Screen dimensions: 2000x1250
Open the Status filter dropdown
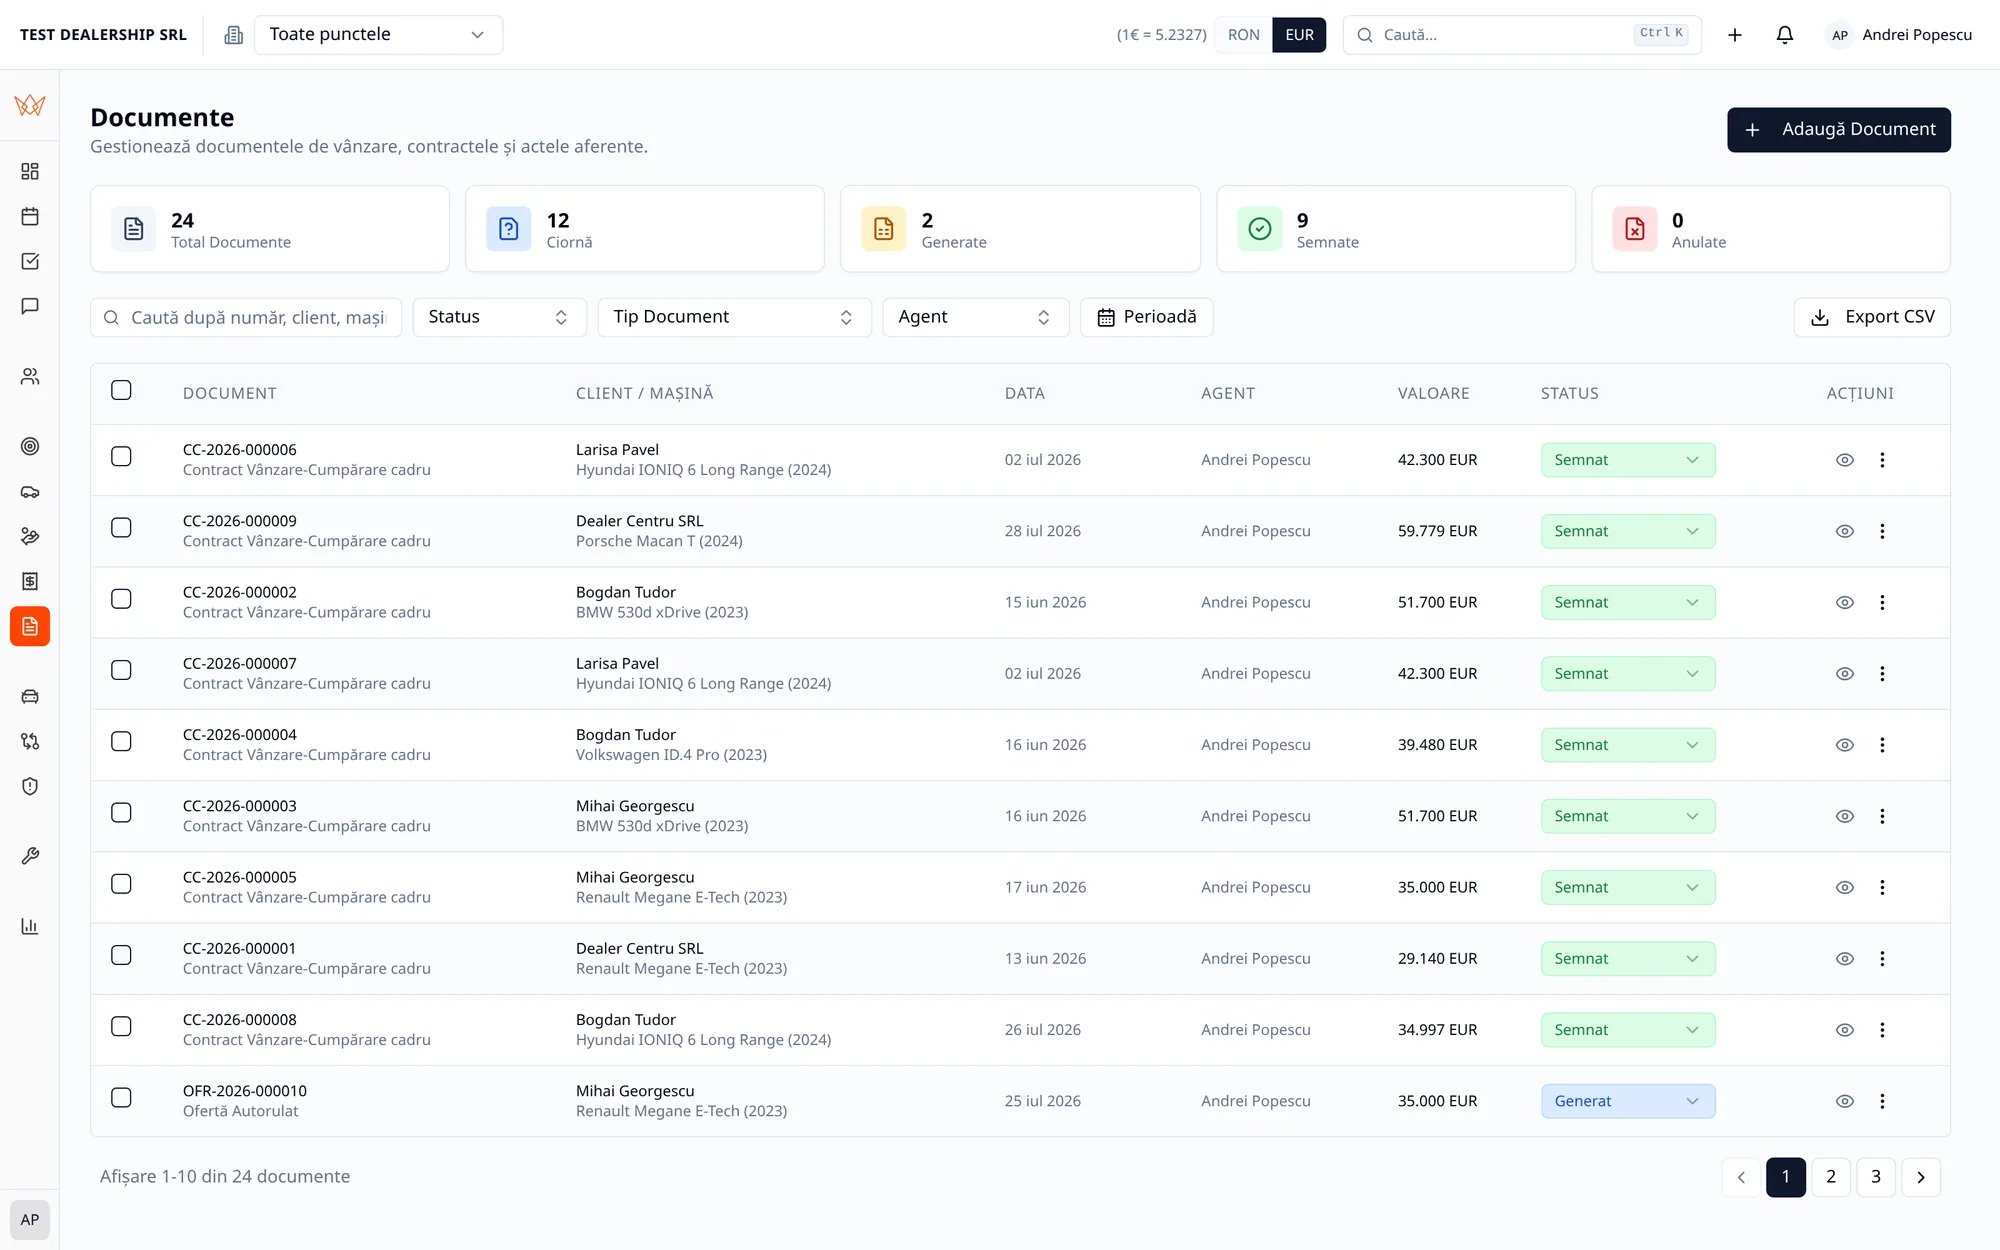[x=499, y=317]
